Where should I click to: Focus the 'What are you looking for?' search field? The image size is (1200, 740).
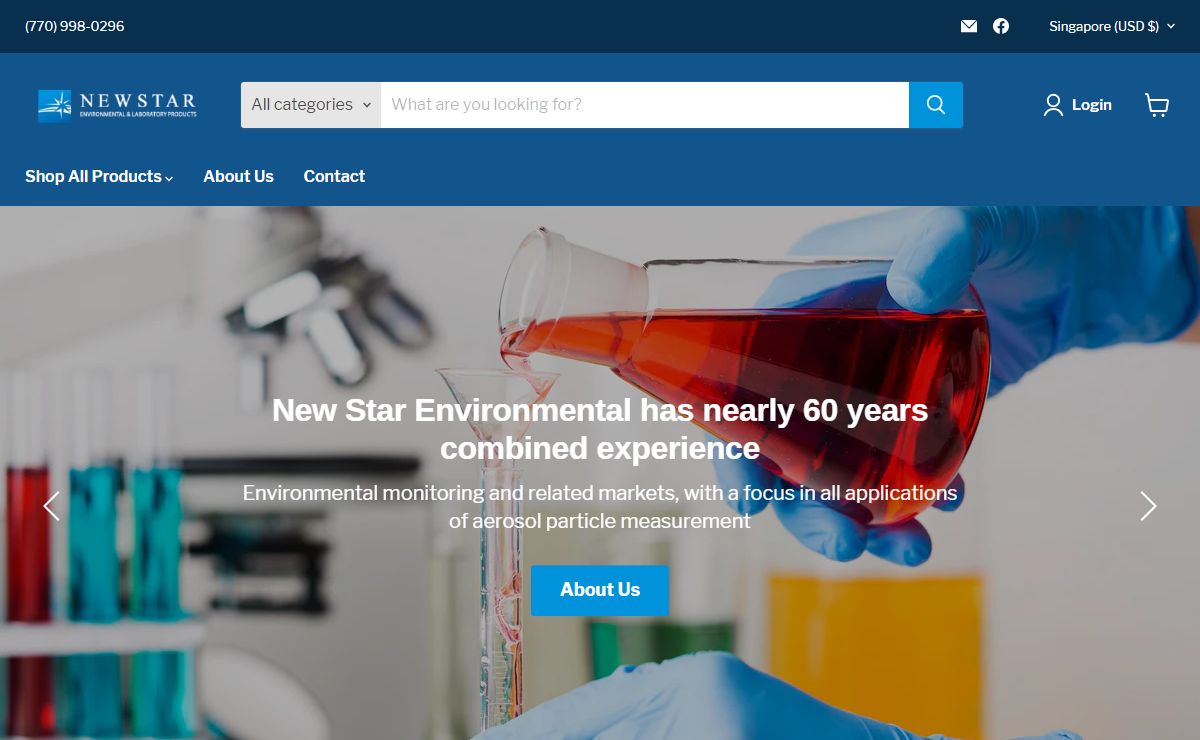645,105
